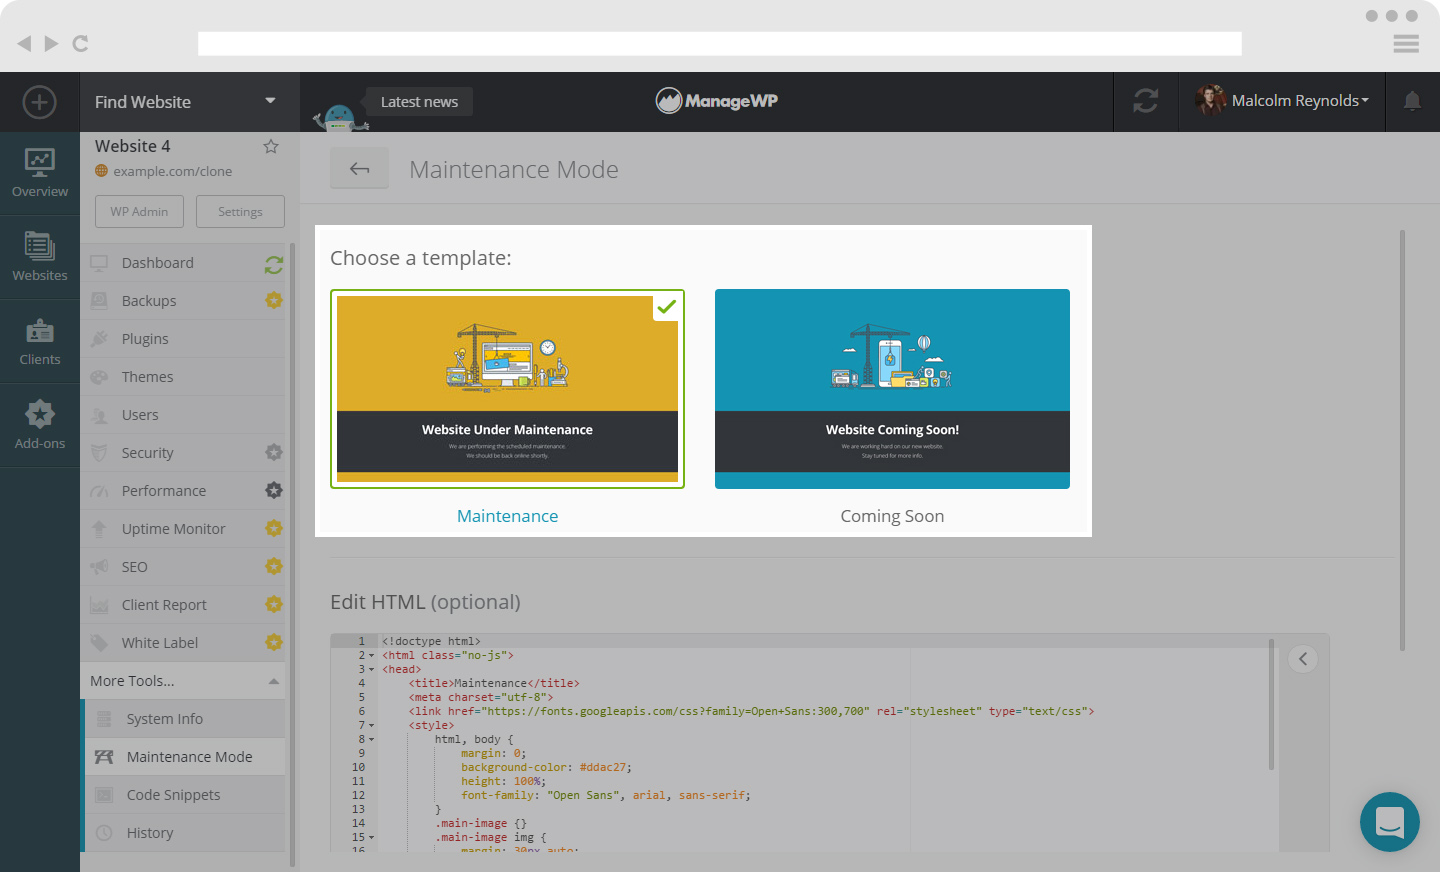This screenshot has width=1440, height=872.
Task: Click the main page vertical scrollbar
Action: [x=1402, y=440]
